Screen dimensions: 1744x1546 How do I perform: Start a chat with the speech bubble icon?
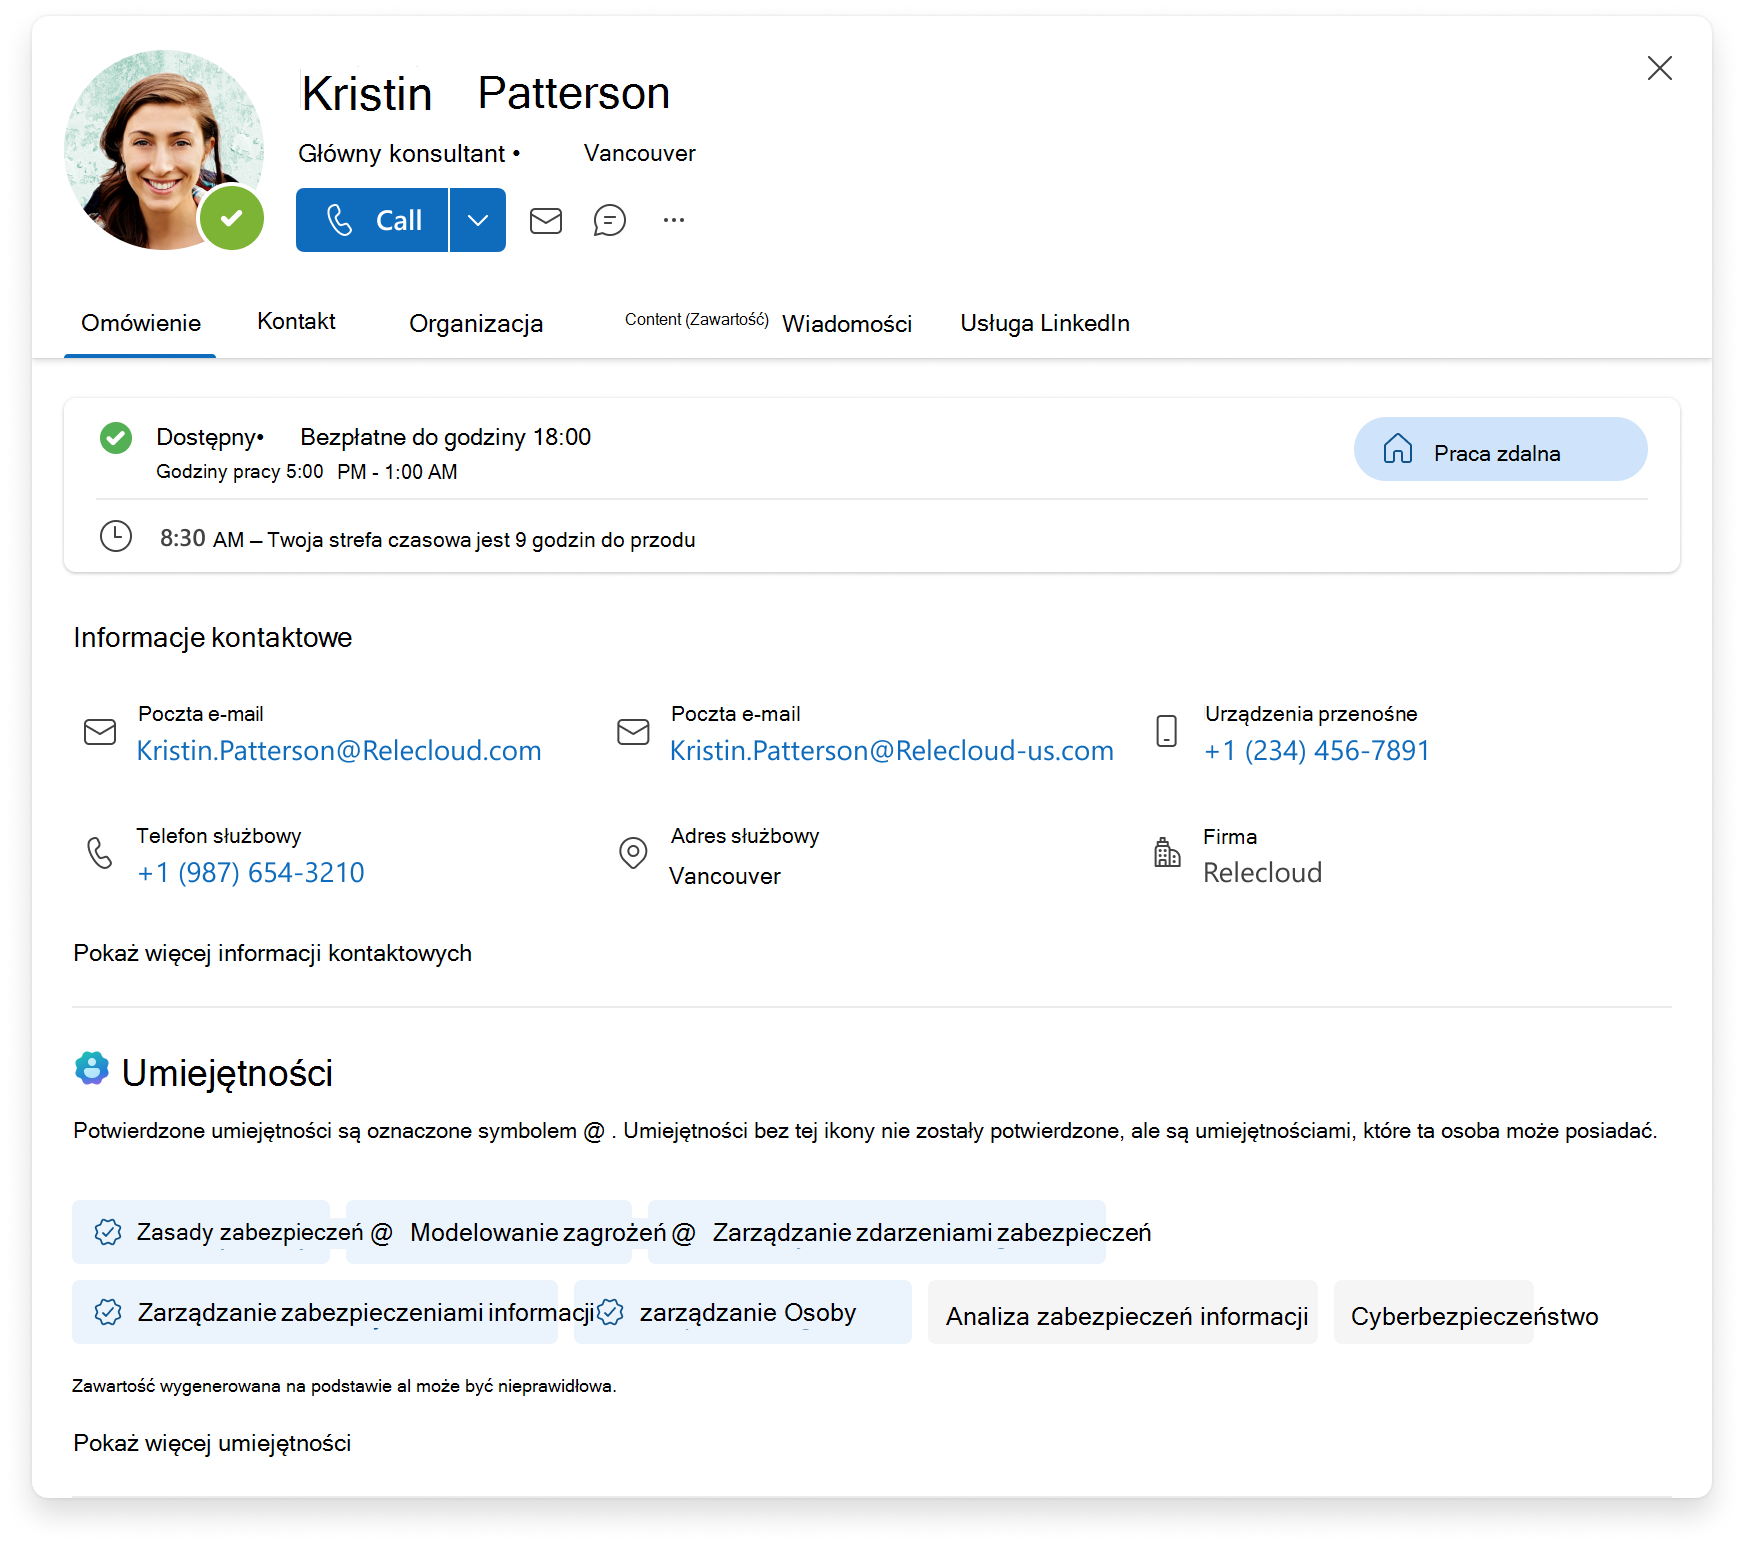click(x=610, y=220)
